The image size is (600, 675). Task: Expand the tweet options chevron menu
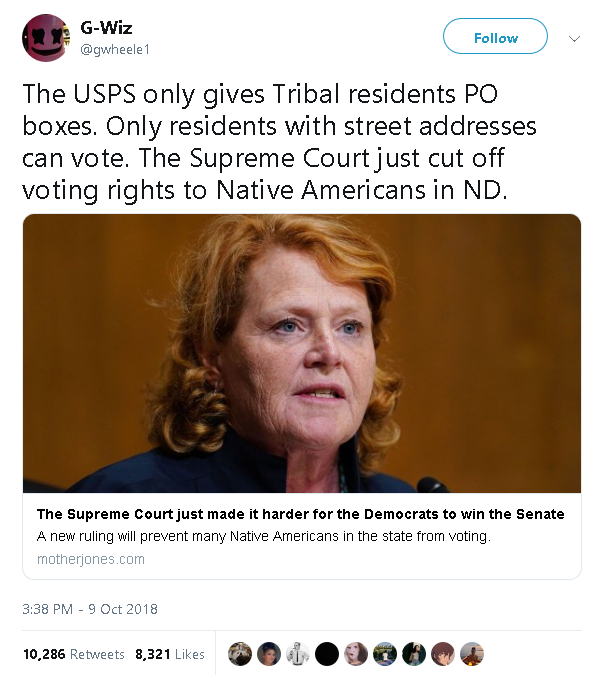(574, 38)
